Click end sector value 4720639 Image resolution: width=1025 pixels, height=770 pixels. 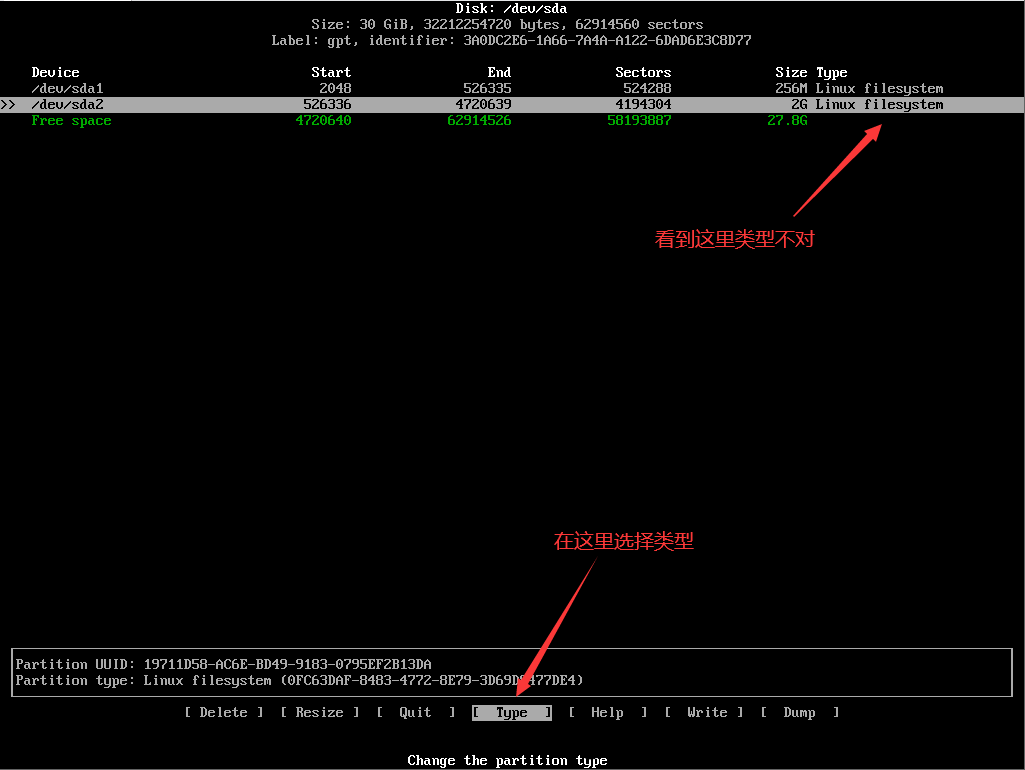tap(484, 105)
